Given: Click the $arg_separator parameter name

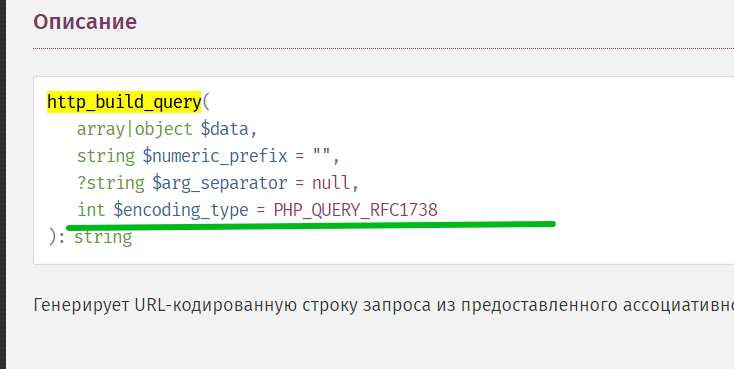Looking at the screenshot, I should (220, 183).
